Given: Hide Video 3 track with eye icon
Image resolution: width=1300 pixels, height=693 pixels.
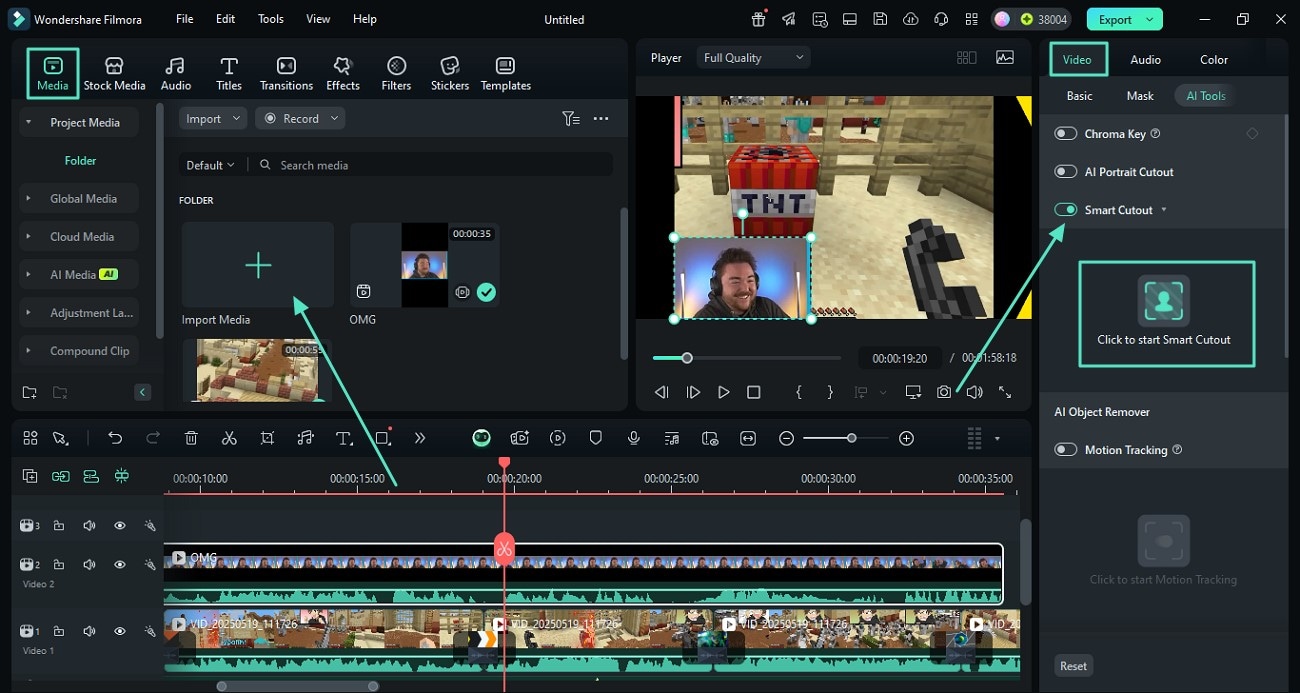Looking at the screenshot, I should [120, 525].
